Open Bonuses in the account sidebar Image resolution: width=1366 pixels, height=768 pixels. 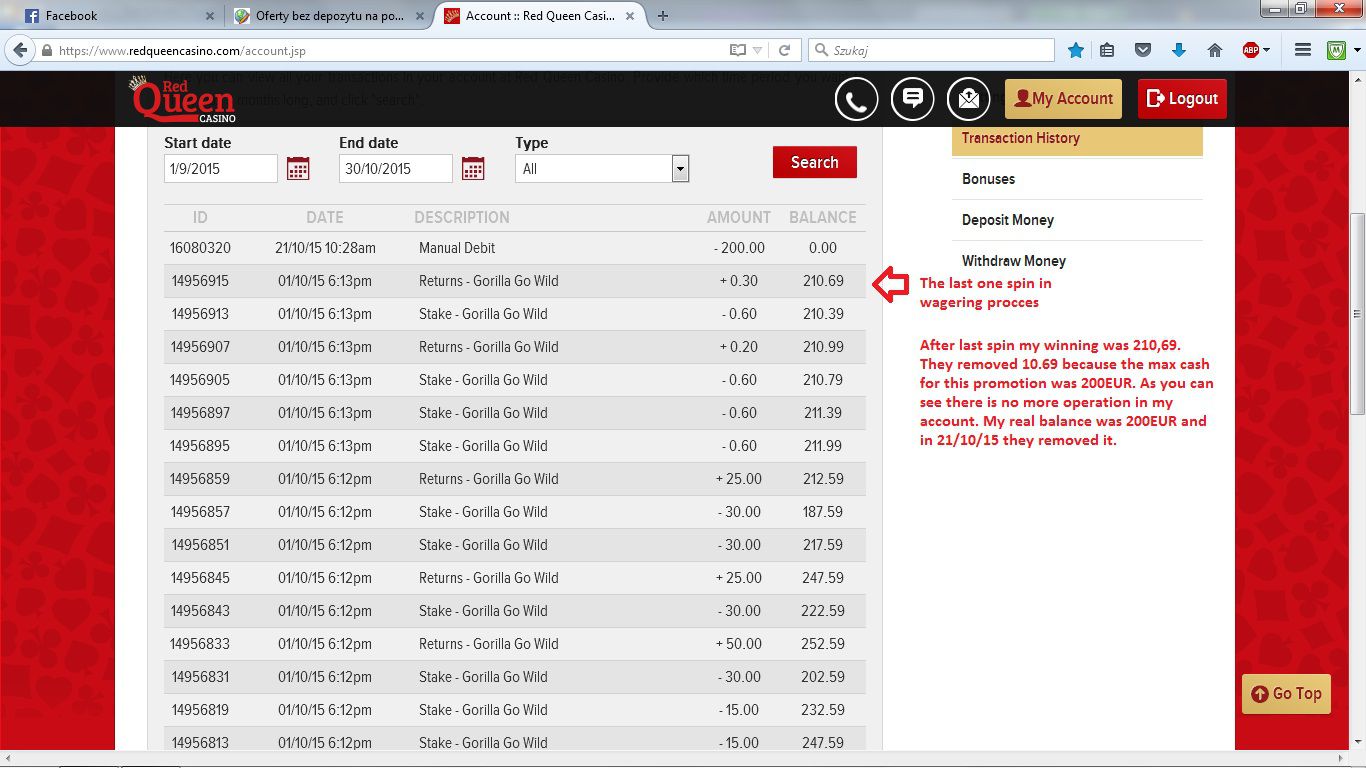pos(1077,179)
